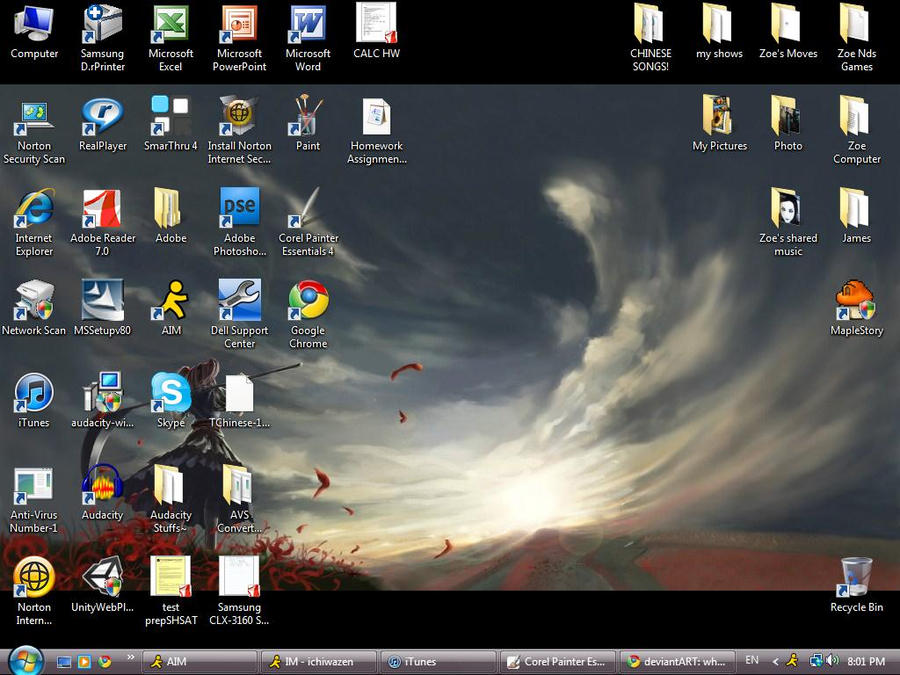This screenshot has height=675, width=900.
Task: Select Corel Painter Essentials 4 shortcut
Action: point(308,223)
